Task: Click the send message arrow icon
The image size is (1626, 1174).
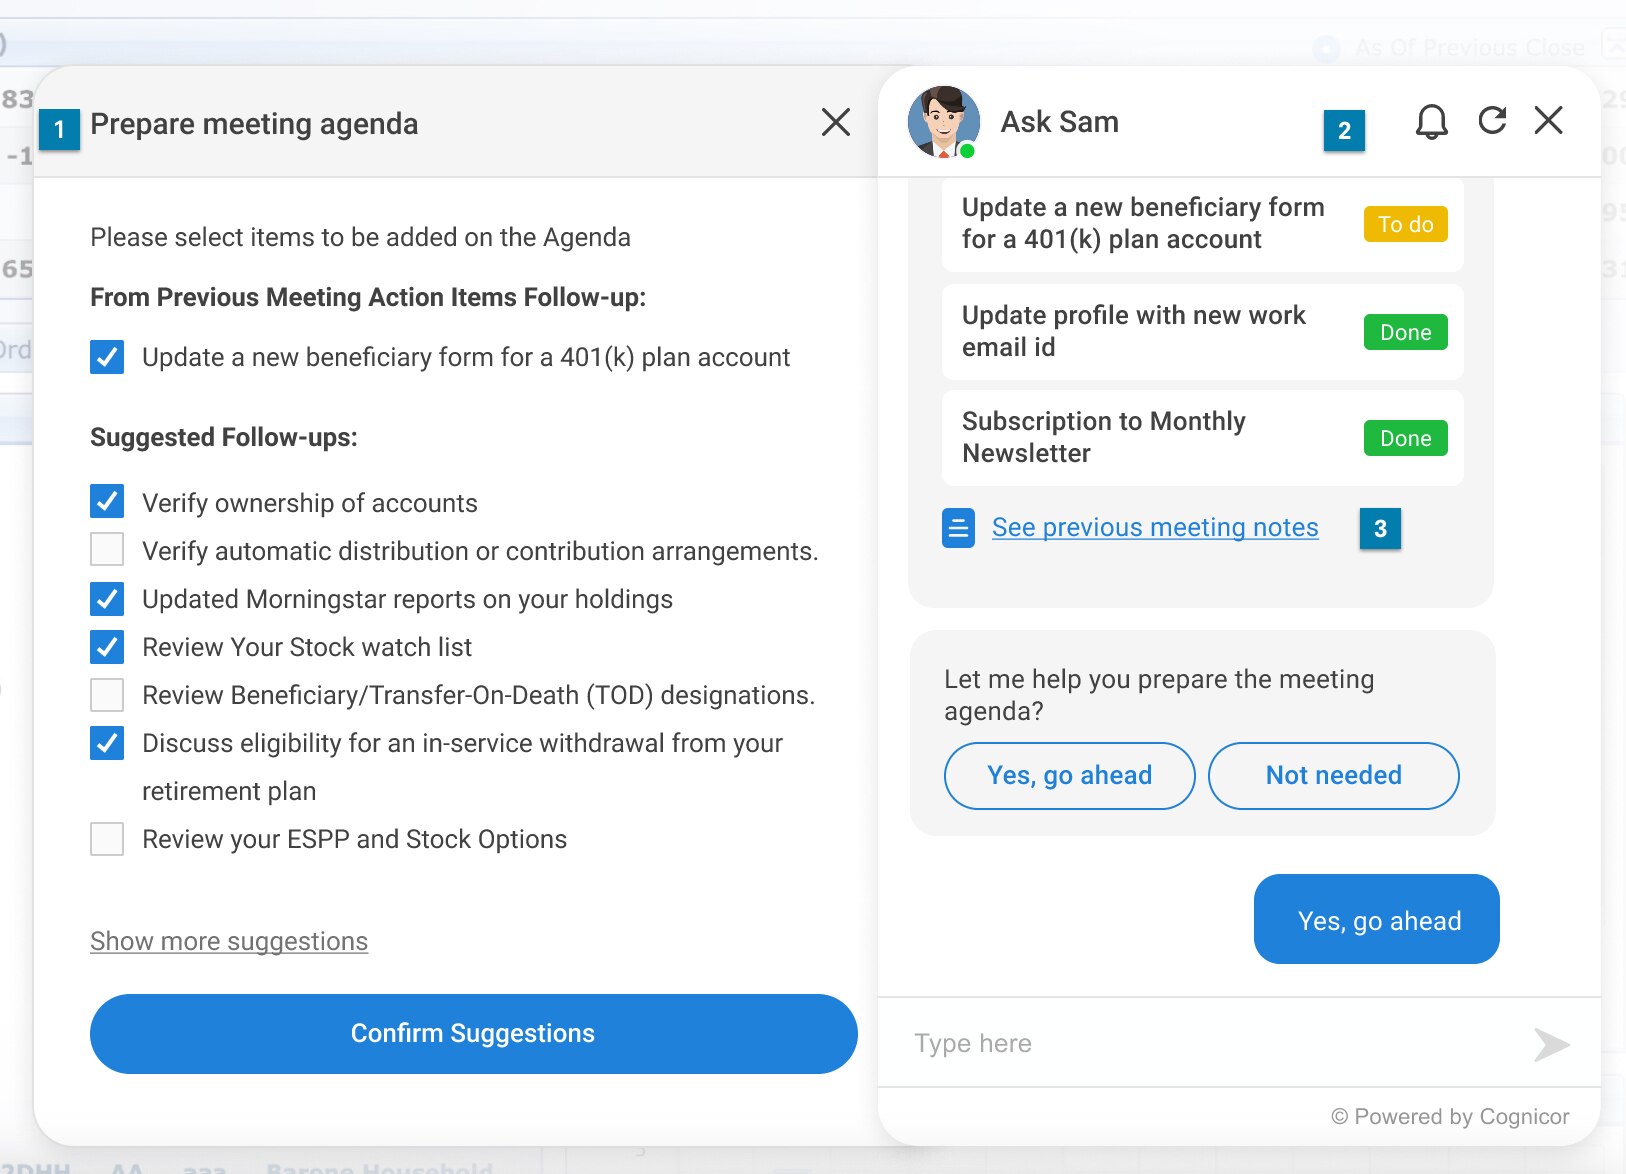Action: pyautogui.click(x=1551, y=1044)
